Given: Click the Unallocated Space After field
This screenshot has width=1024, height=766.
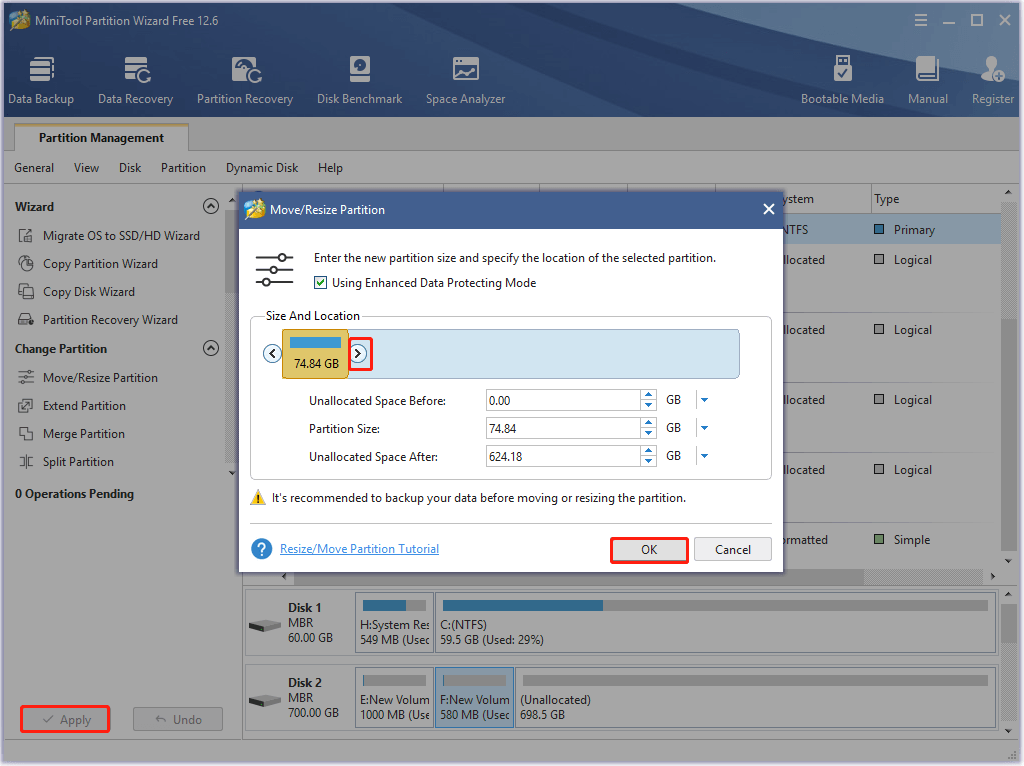Looking at the screenshot, I should click(563, 456).
